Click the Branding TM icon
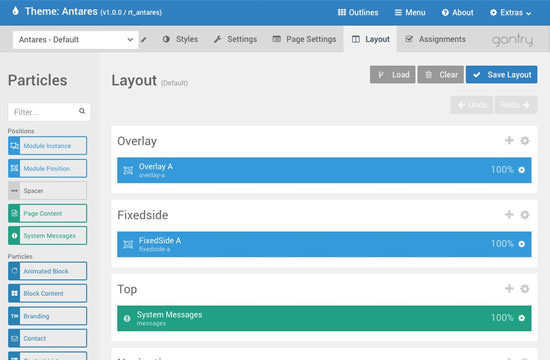550x360 pixels. click(x=14, y=316)
